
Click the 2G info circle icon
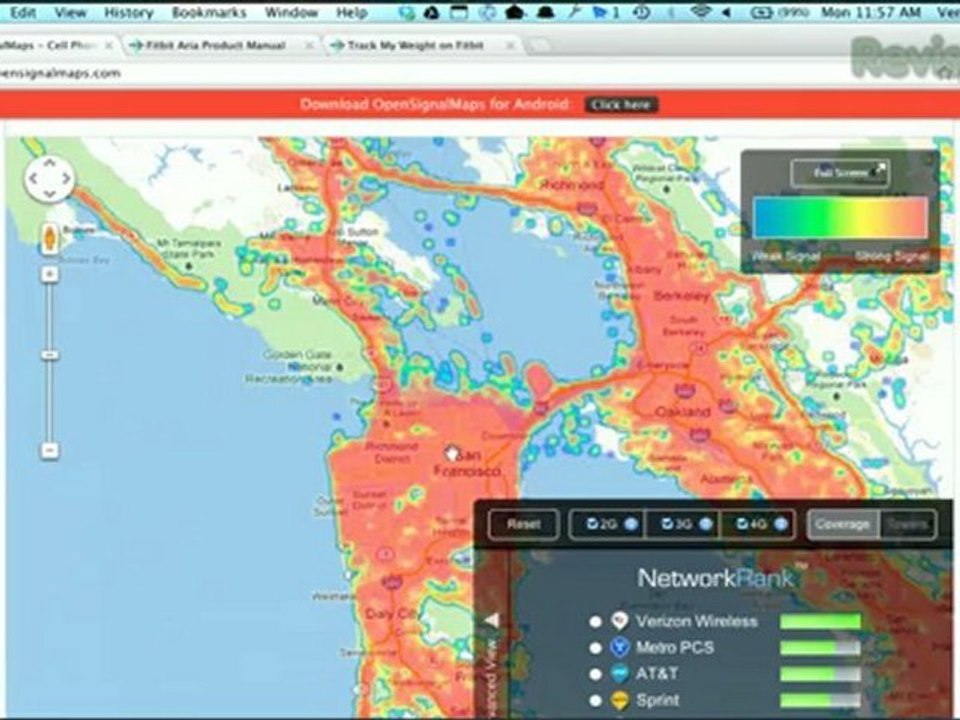631,524
